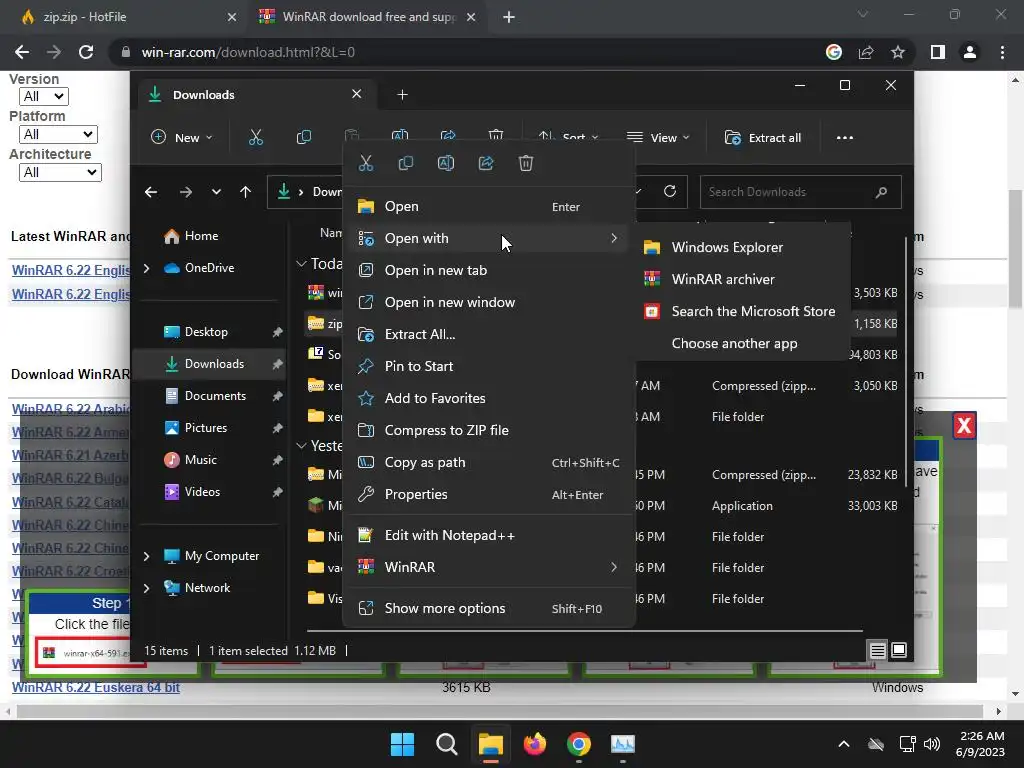Image resolution: width=1024 pixels, height=768 pixels.
Task: Click the Rename icon in context menu
Action: 446,163
